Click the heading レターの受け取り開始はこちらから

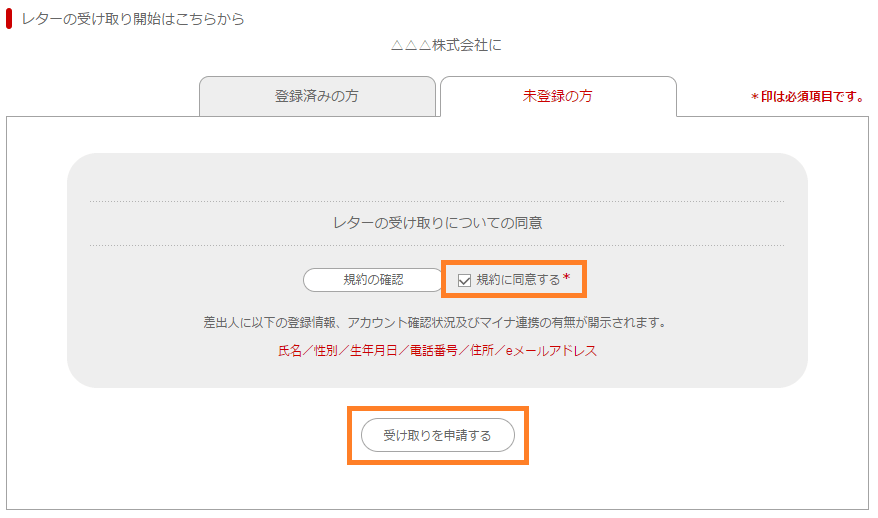coord(133,19)
